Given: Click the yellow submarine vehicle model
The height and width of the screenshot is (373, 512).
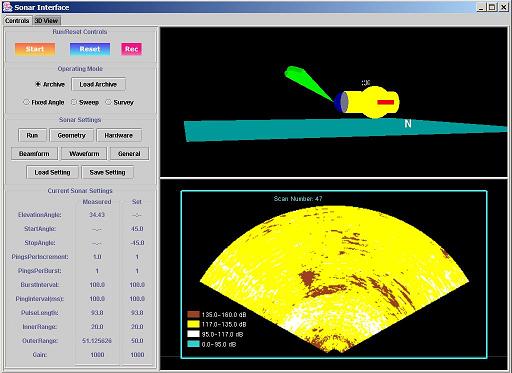Looking at the screenshot, I should tap(370, 102).
